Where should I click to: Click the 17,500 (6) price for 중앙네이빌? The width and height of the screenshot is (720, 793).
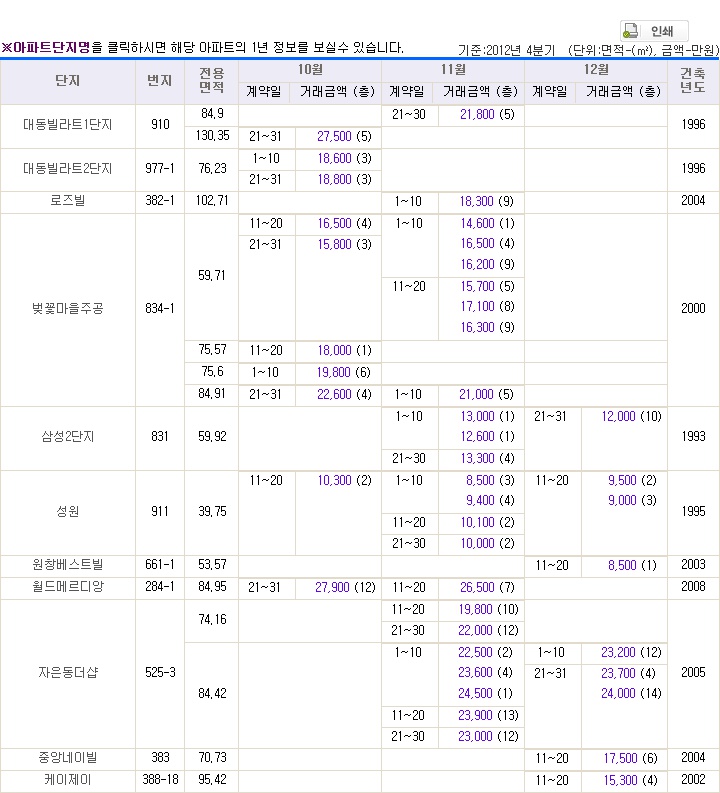tap(631, 759)
